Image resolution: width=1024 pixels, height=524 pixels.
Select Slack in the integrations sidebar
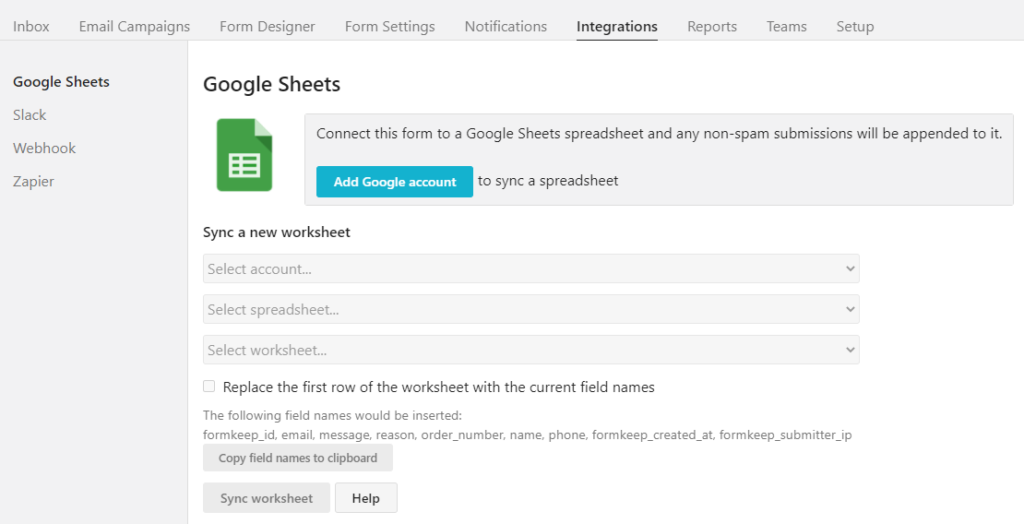(x=30, y=115)
